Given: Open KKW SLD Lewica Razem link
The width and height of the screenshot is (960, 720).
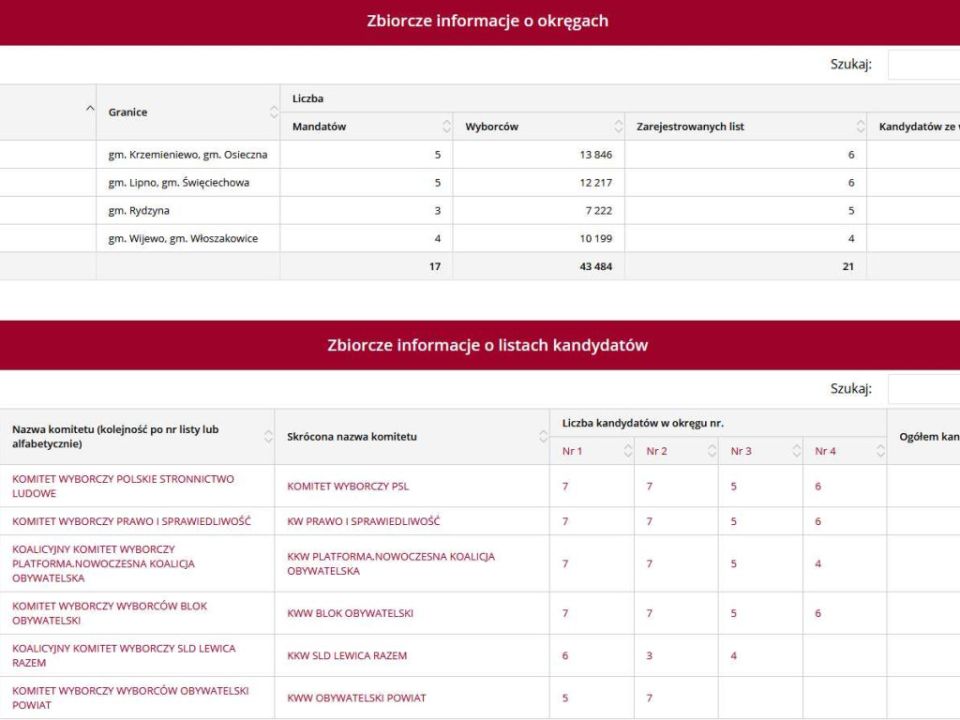Looking at the screenshot, I should [x=347, y=656].
